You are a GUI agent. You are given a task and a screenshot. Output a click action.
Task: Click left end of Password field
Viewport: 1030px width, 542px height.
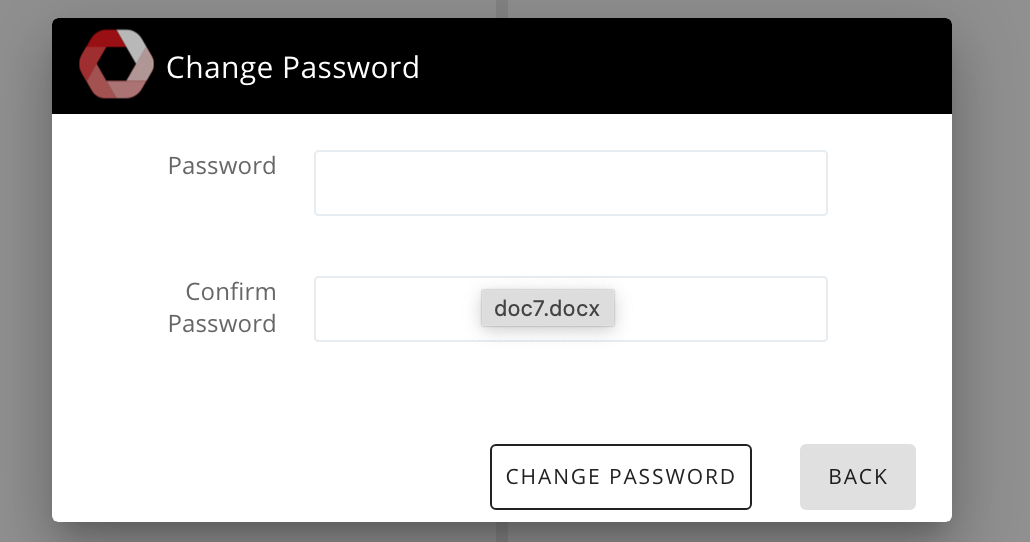coord(328,183)
